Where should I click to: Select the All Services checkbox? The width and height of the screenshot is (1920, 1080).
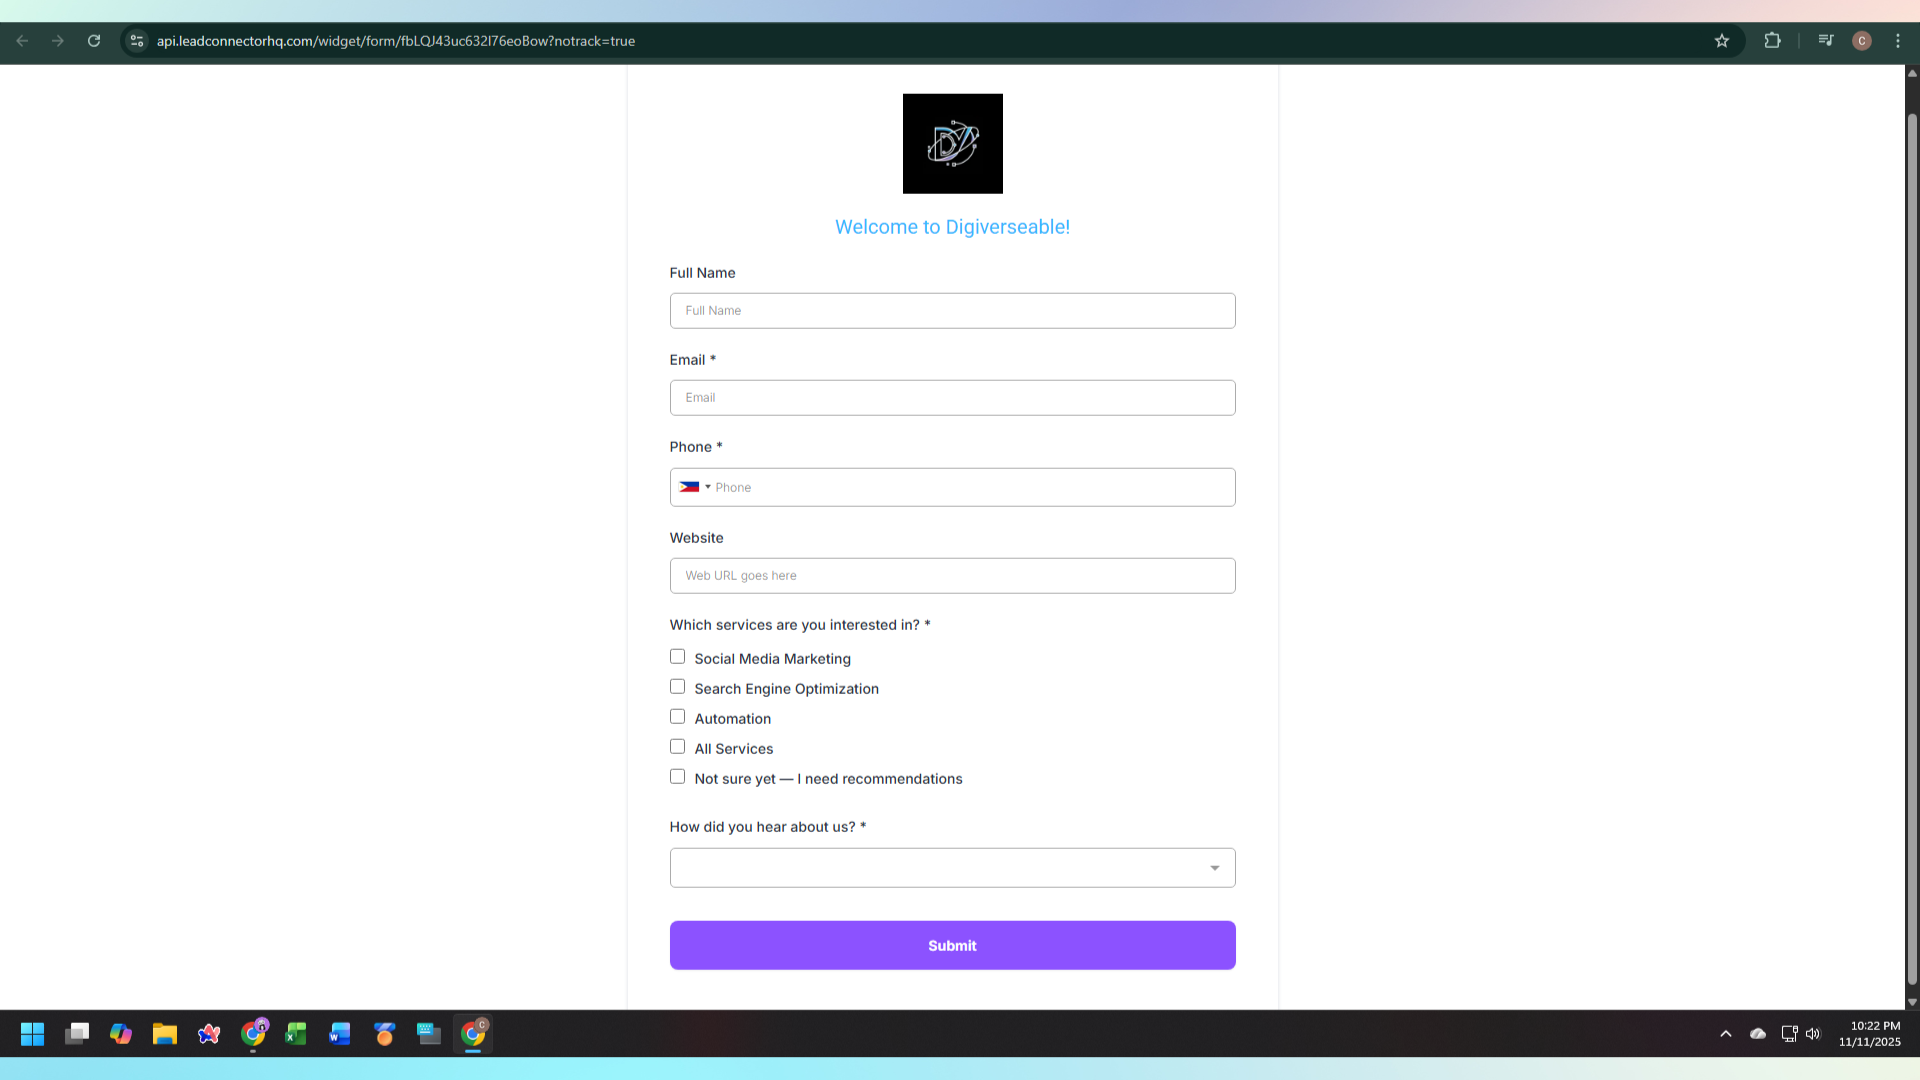tap(677, 747)
